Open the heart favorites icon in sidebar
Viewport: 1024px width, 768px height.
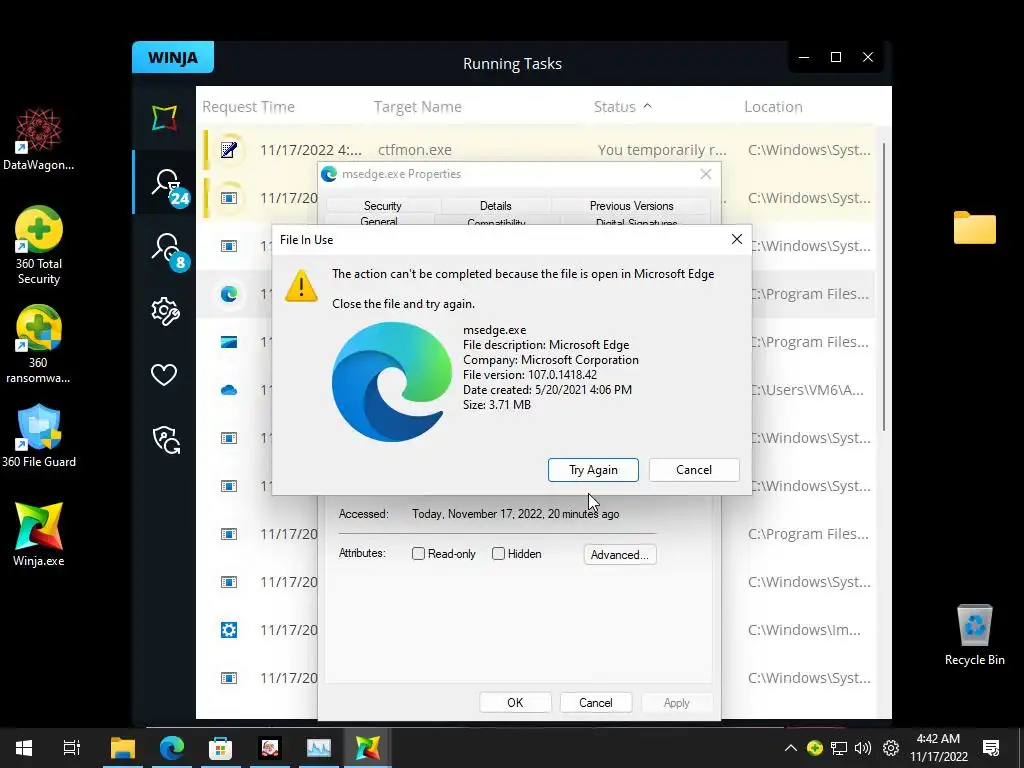pyautogui.click(x=164, y=375)
